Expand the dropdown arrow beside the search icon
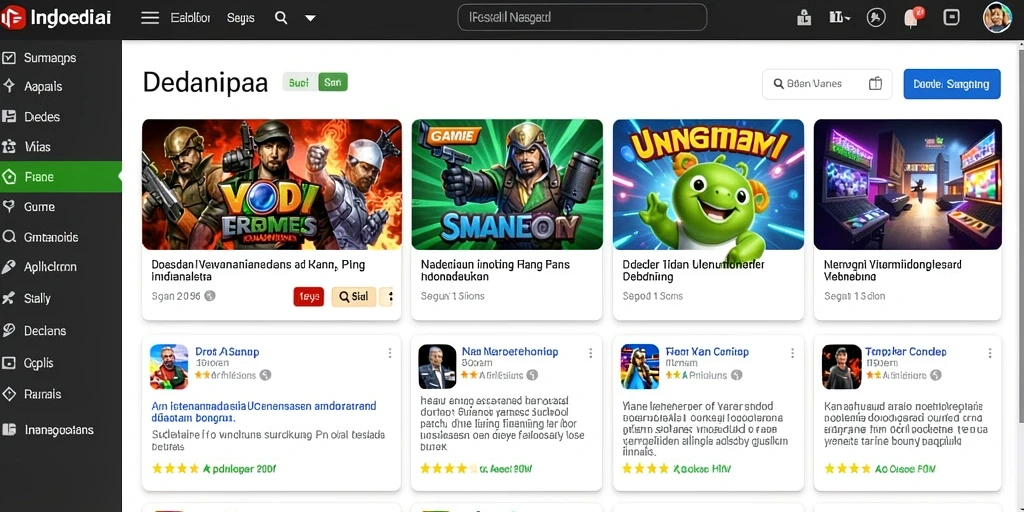The image size is (1024, 512). [x=310, y=18]
